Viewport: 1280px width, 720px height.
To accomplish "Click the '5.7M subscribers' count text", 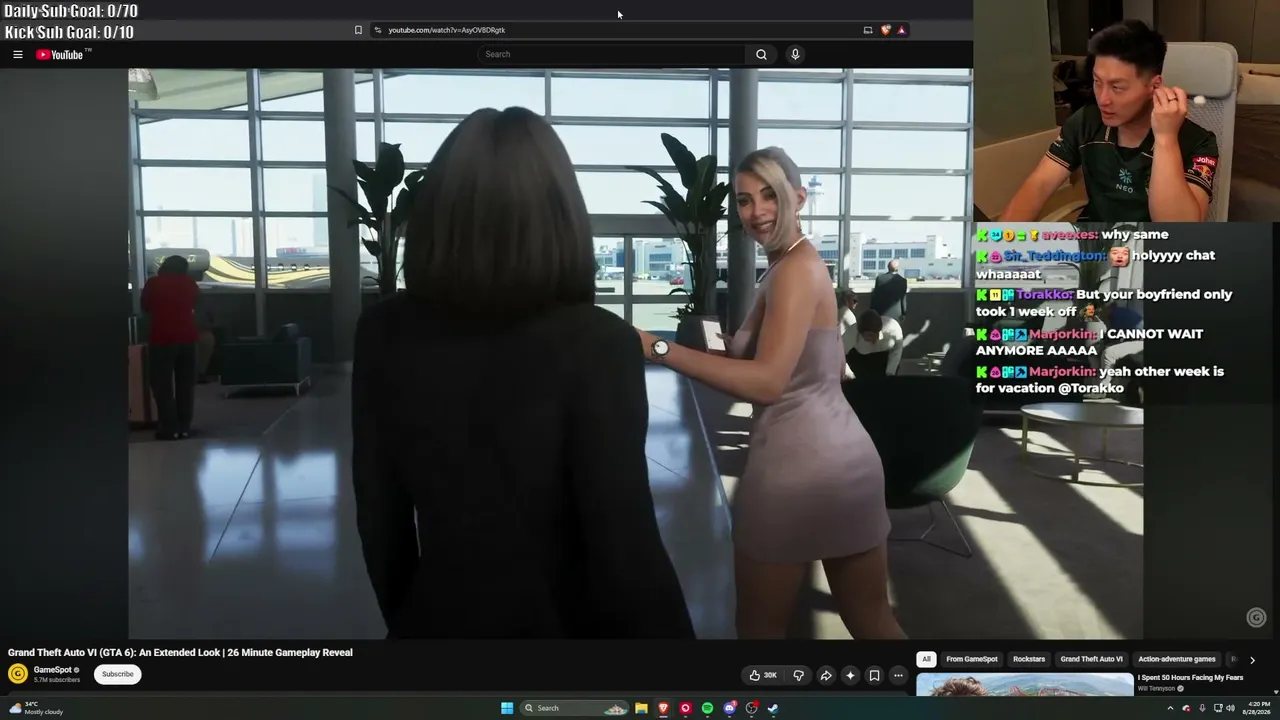I will pyautogui.click(x=57, y=680).
